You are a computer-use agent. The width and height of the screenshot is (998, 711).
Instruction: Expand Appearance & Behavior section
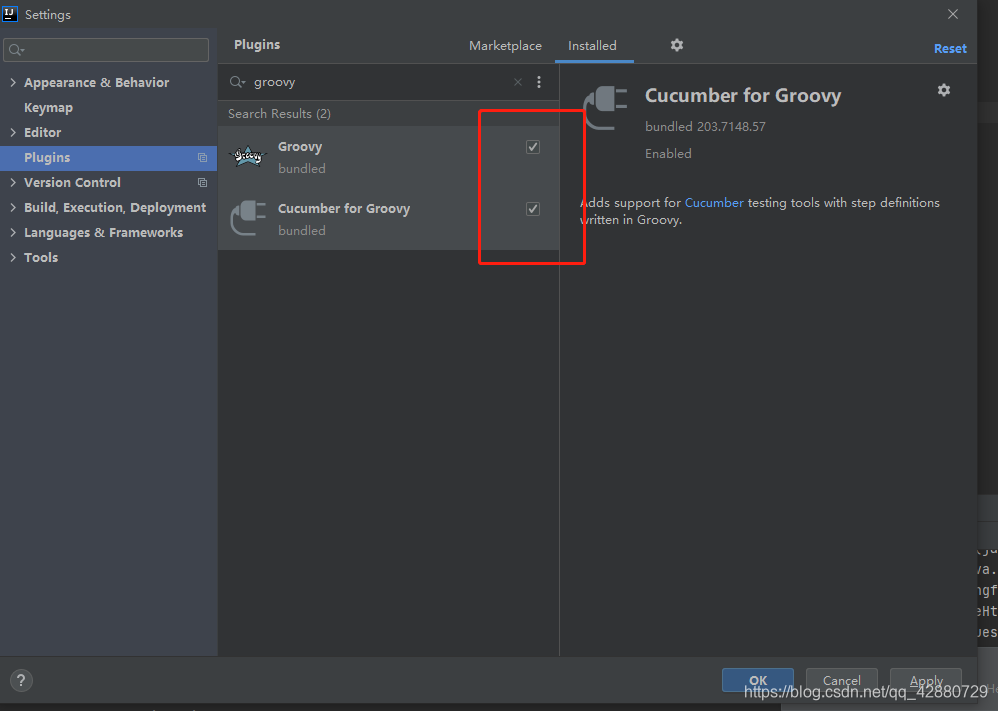point(13,82)
